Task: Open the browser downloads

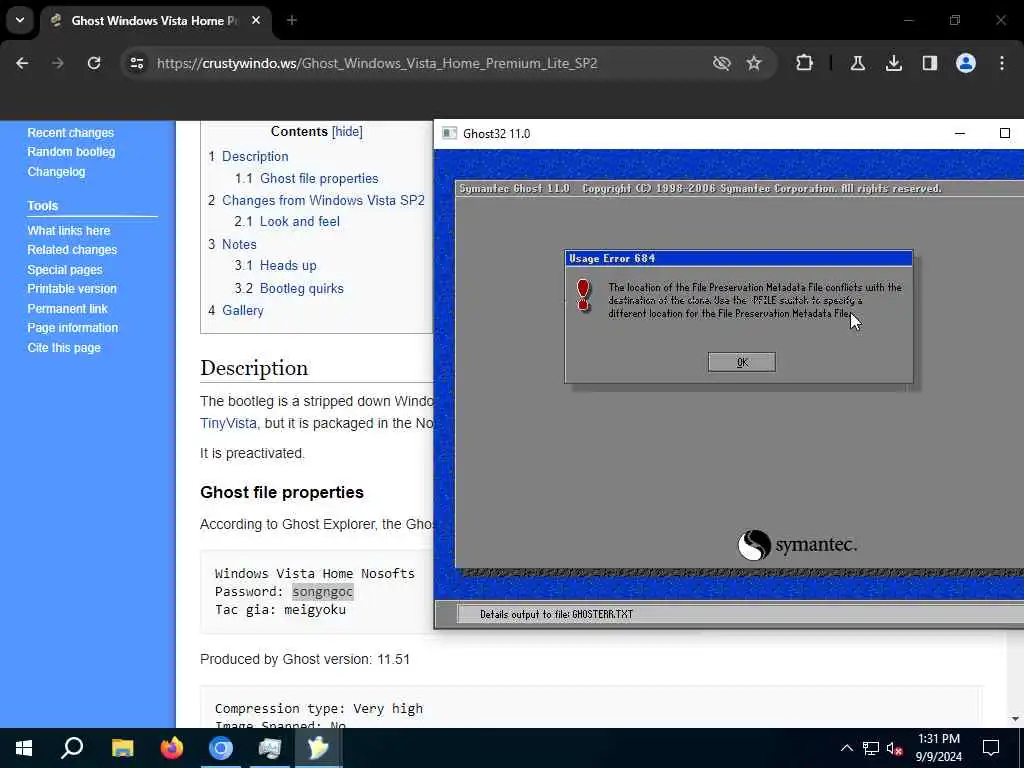Action: [x=893, y=63]
